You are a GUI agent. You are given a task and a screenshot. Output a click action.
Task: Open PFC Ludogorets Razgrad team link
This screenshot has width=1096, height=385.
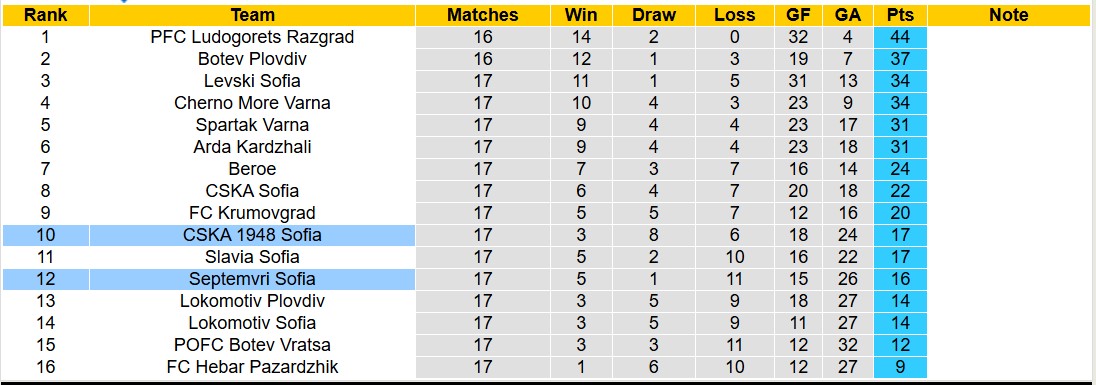pyautogui.click(x=252, y=37)
